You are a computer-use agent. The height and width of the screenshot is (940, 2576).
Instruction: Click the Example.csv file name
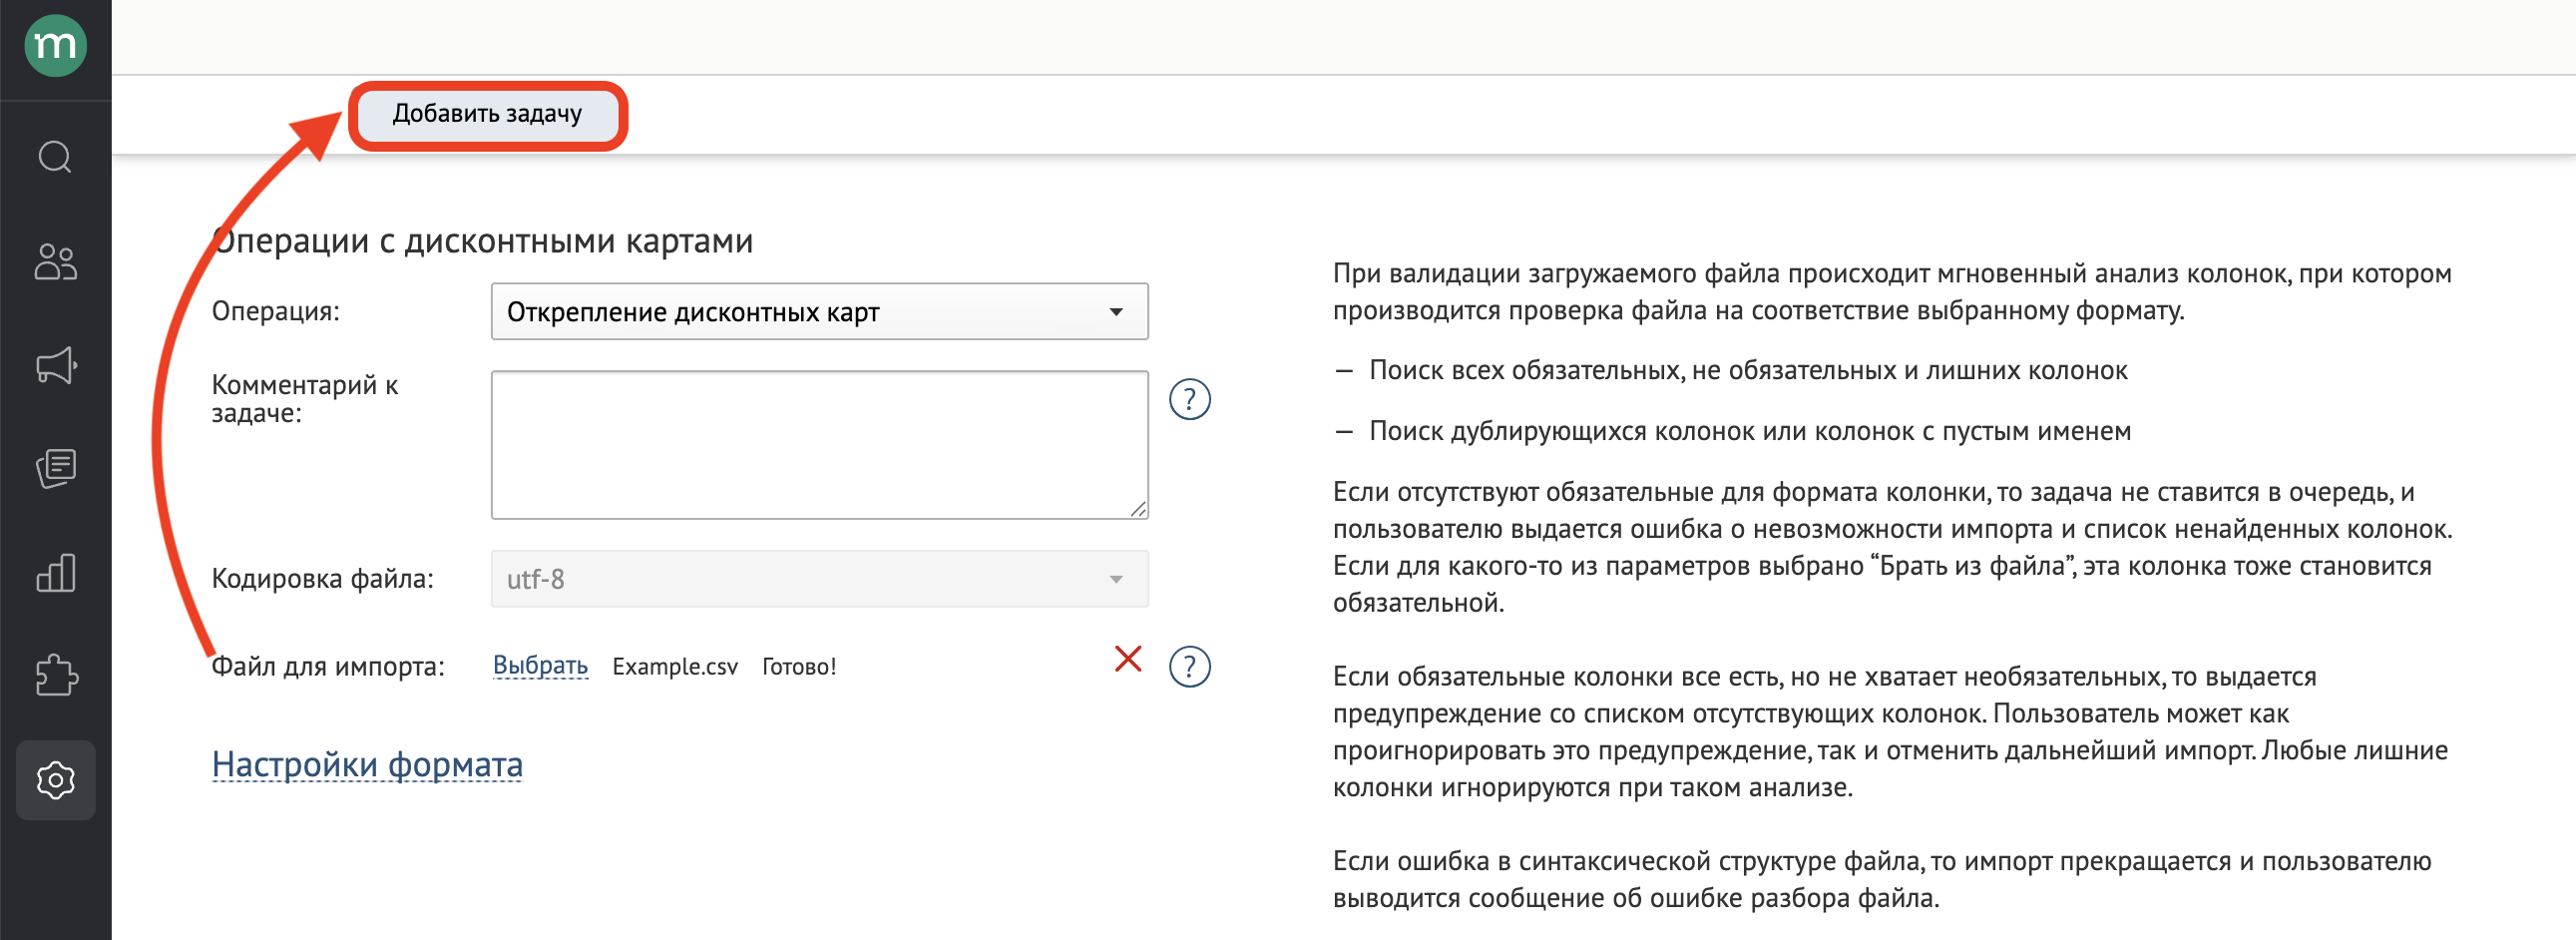click(674, 667)
